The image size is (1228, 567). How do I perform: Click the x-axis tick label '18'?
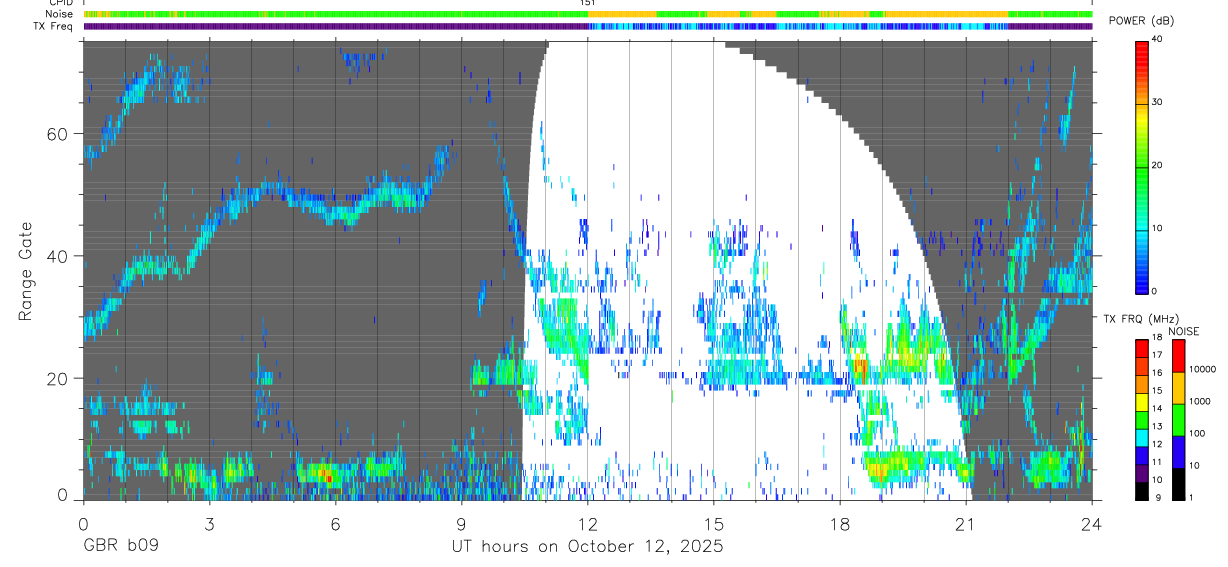840,523
